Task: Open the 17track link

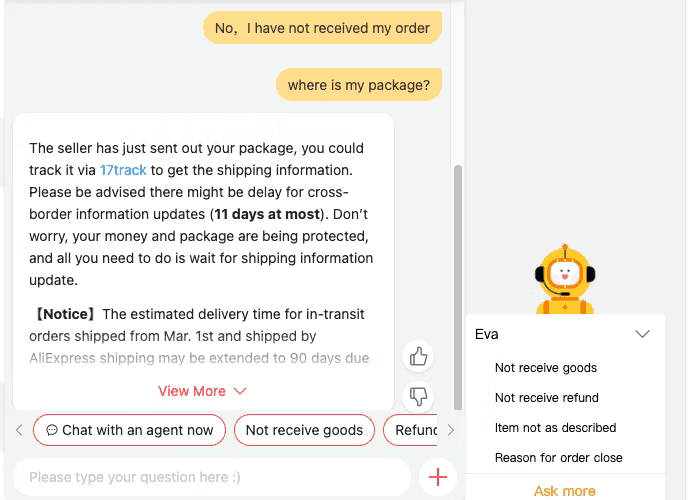Action: (123, 170)
